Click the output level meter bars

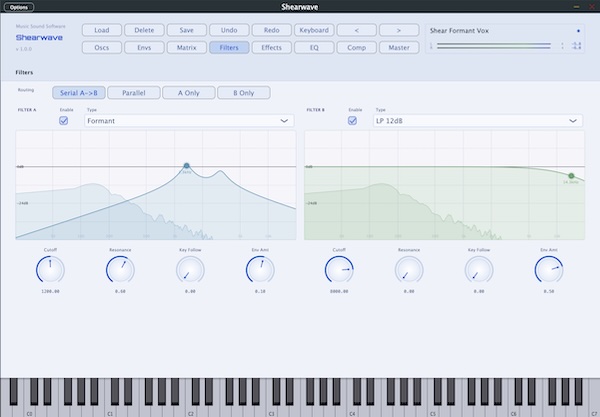pos(494,46)
